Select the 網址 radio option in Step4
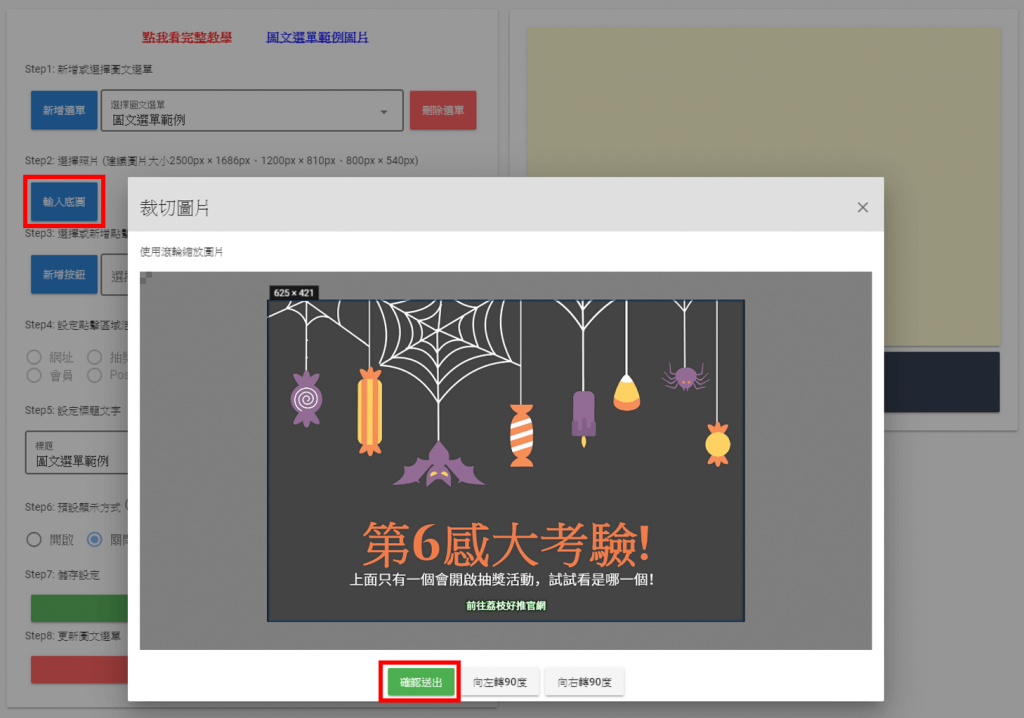The width and height of the screenshot is (1024, 718). click(x=34, y=358)
